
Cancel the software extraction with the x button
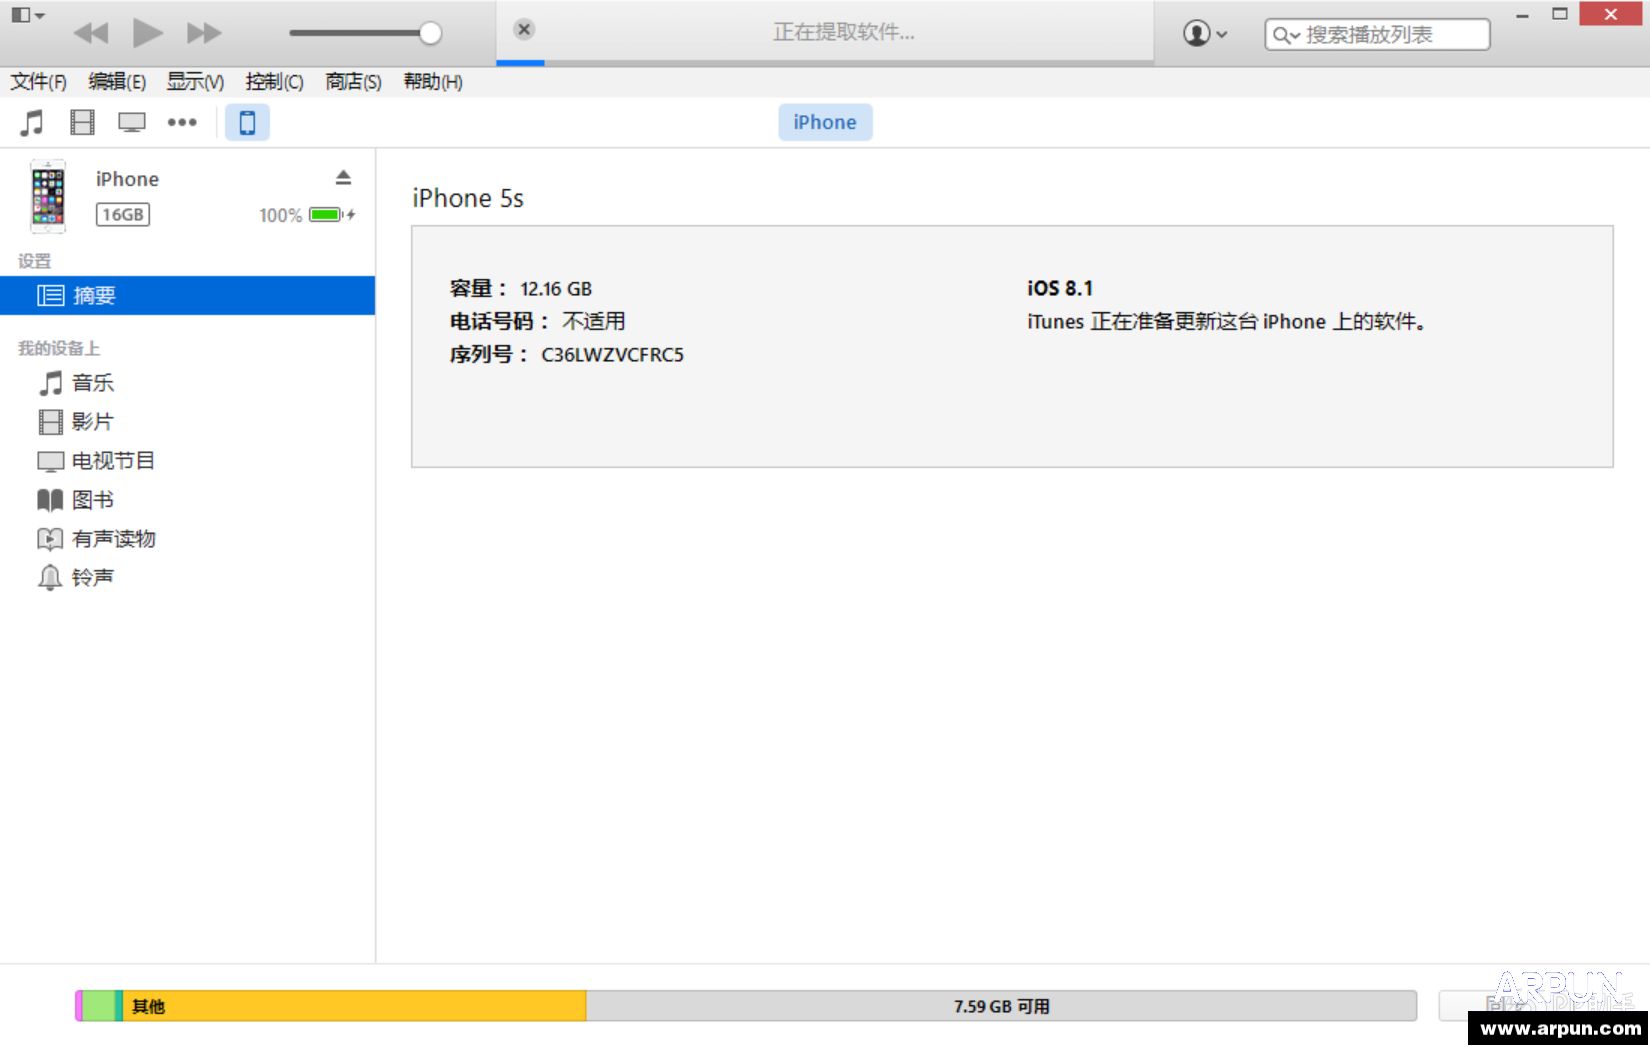524,29
